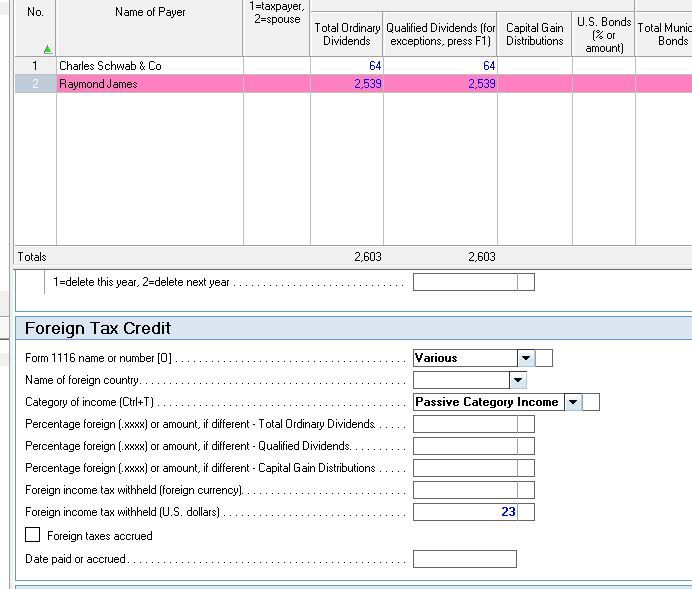The height and width of the screenshot is (589, 692).
Task: Select the Raymond James payer row
Action: (x=149, y=84)
